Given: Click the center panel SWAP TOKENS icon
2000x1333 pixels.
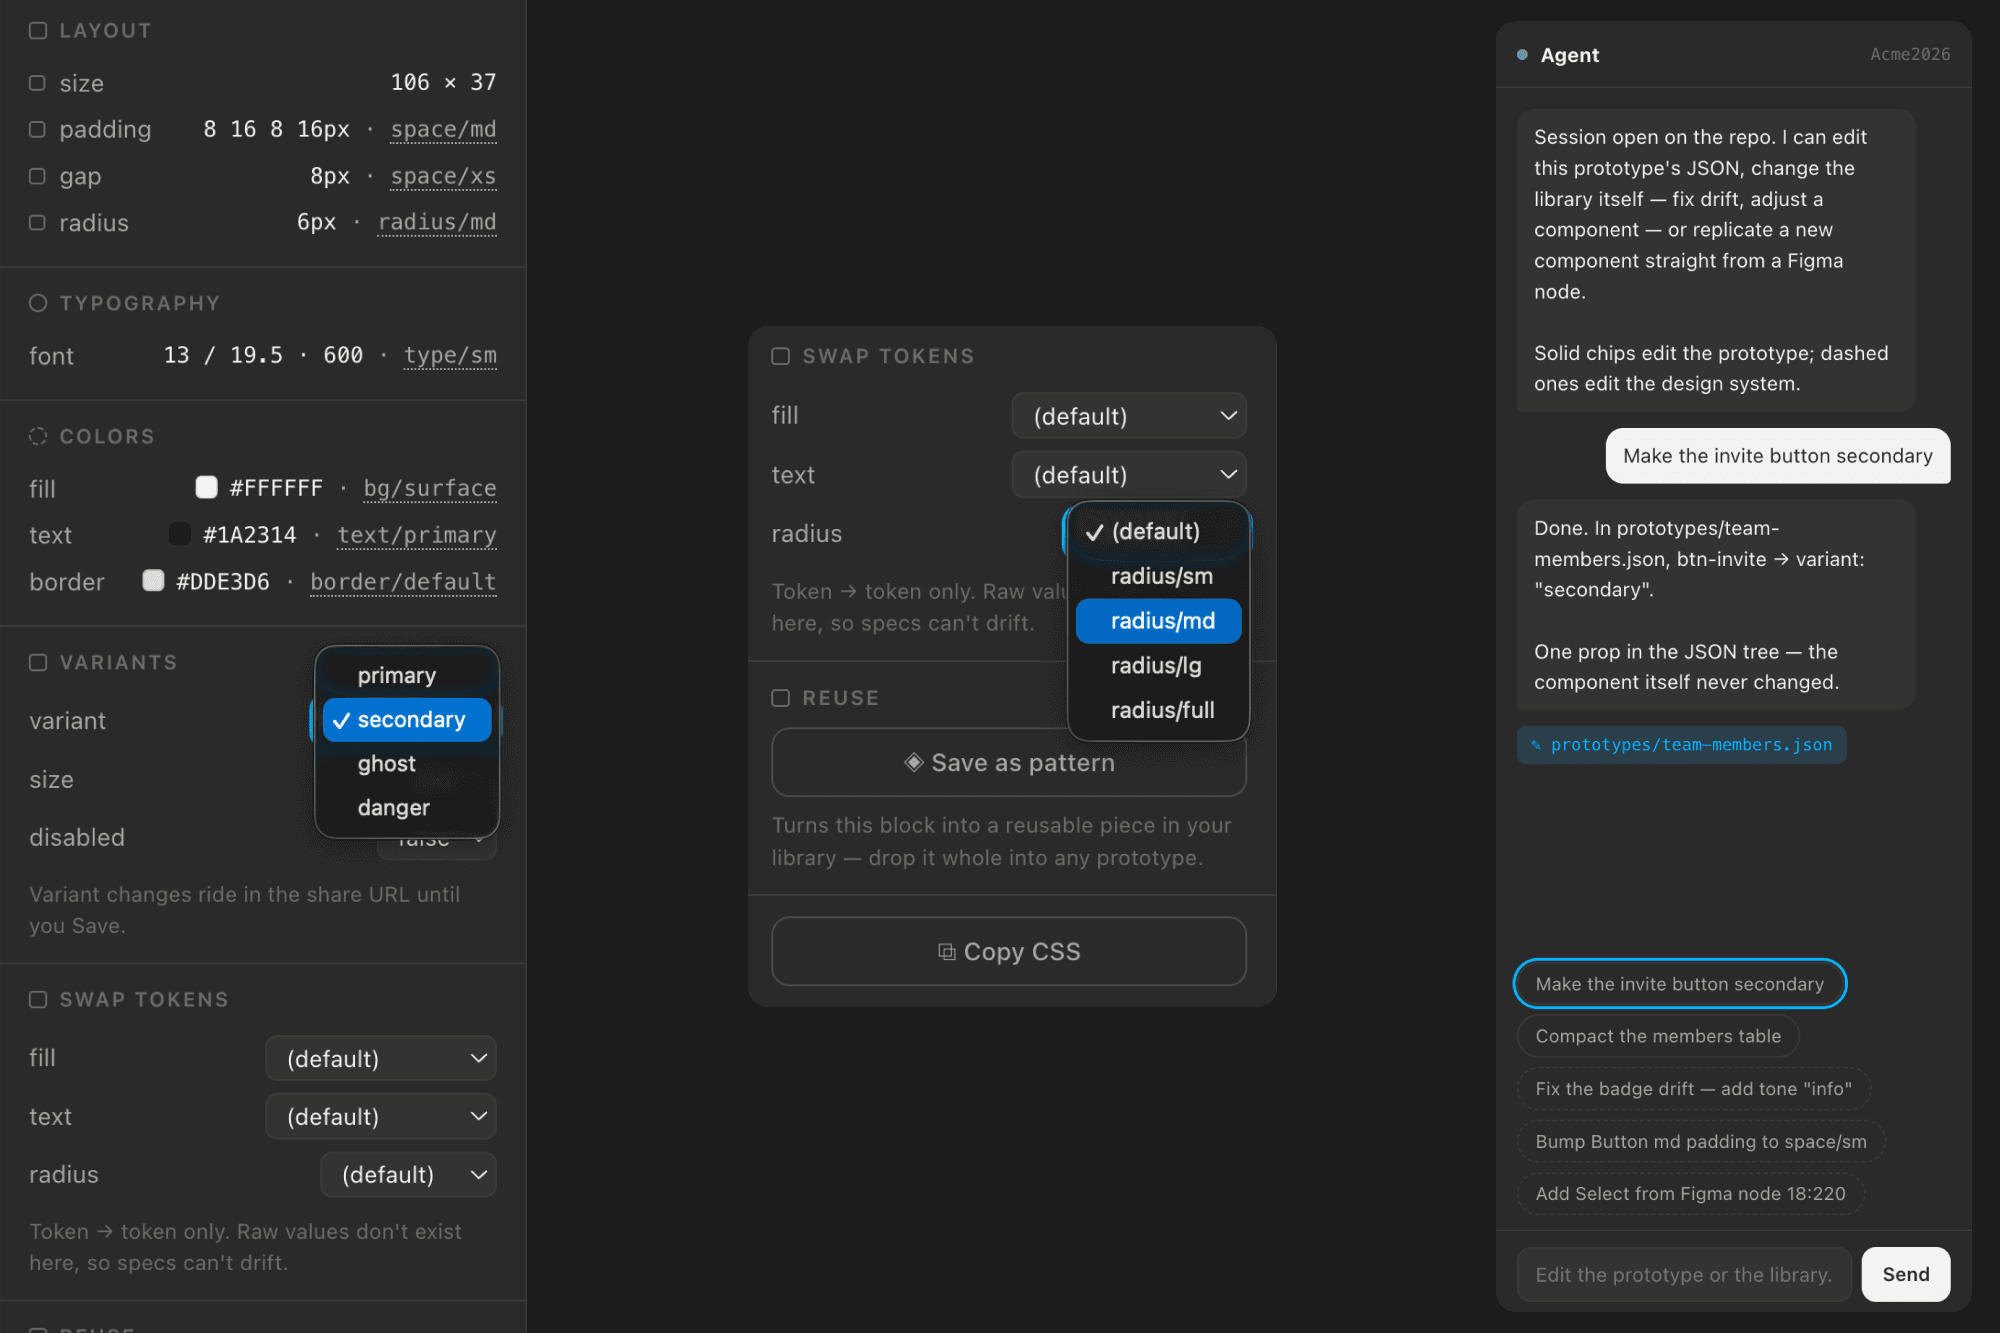Looking at the screenshot, I should [x=781, y=356].
